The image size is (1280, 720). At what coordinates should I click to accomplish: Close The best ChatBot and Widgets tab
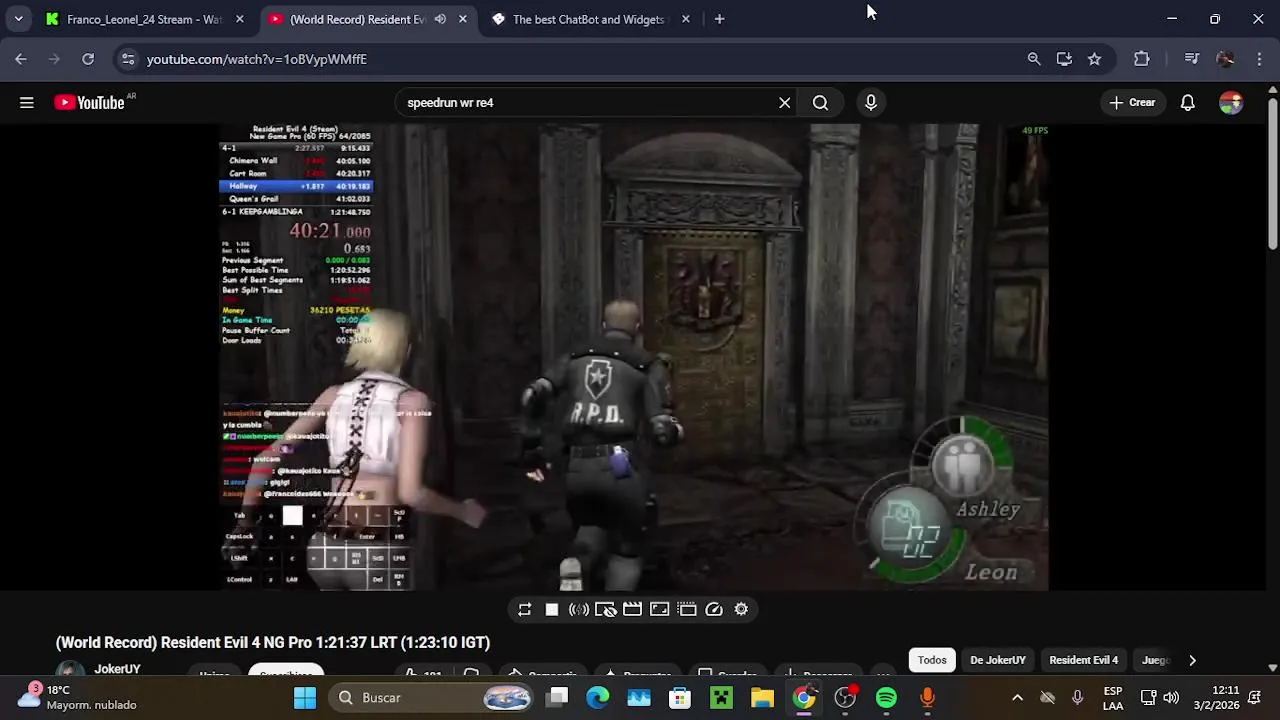685,19
